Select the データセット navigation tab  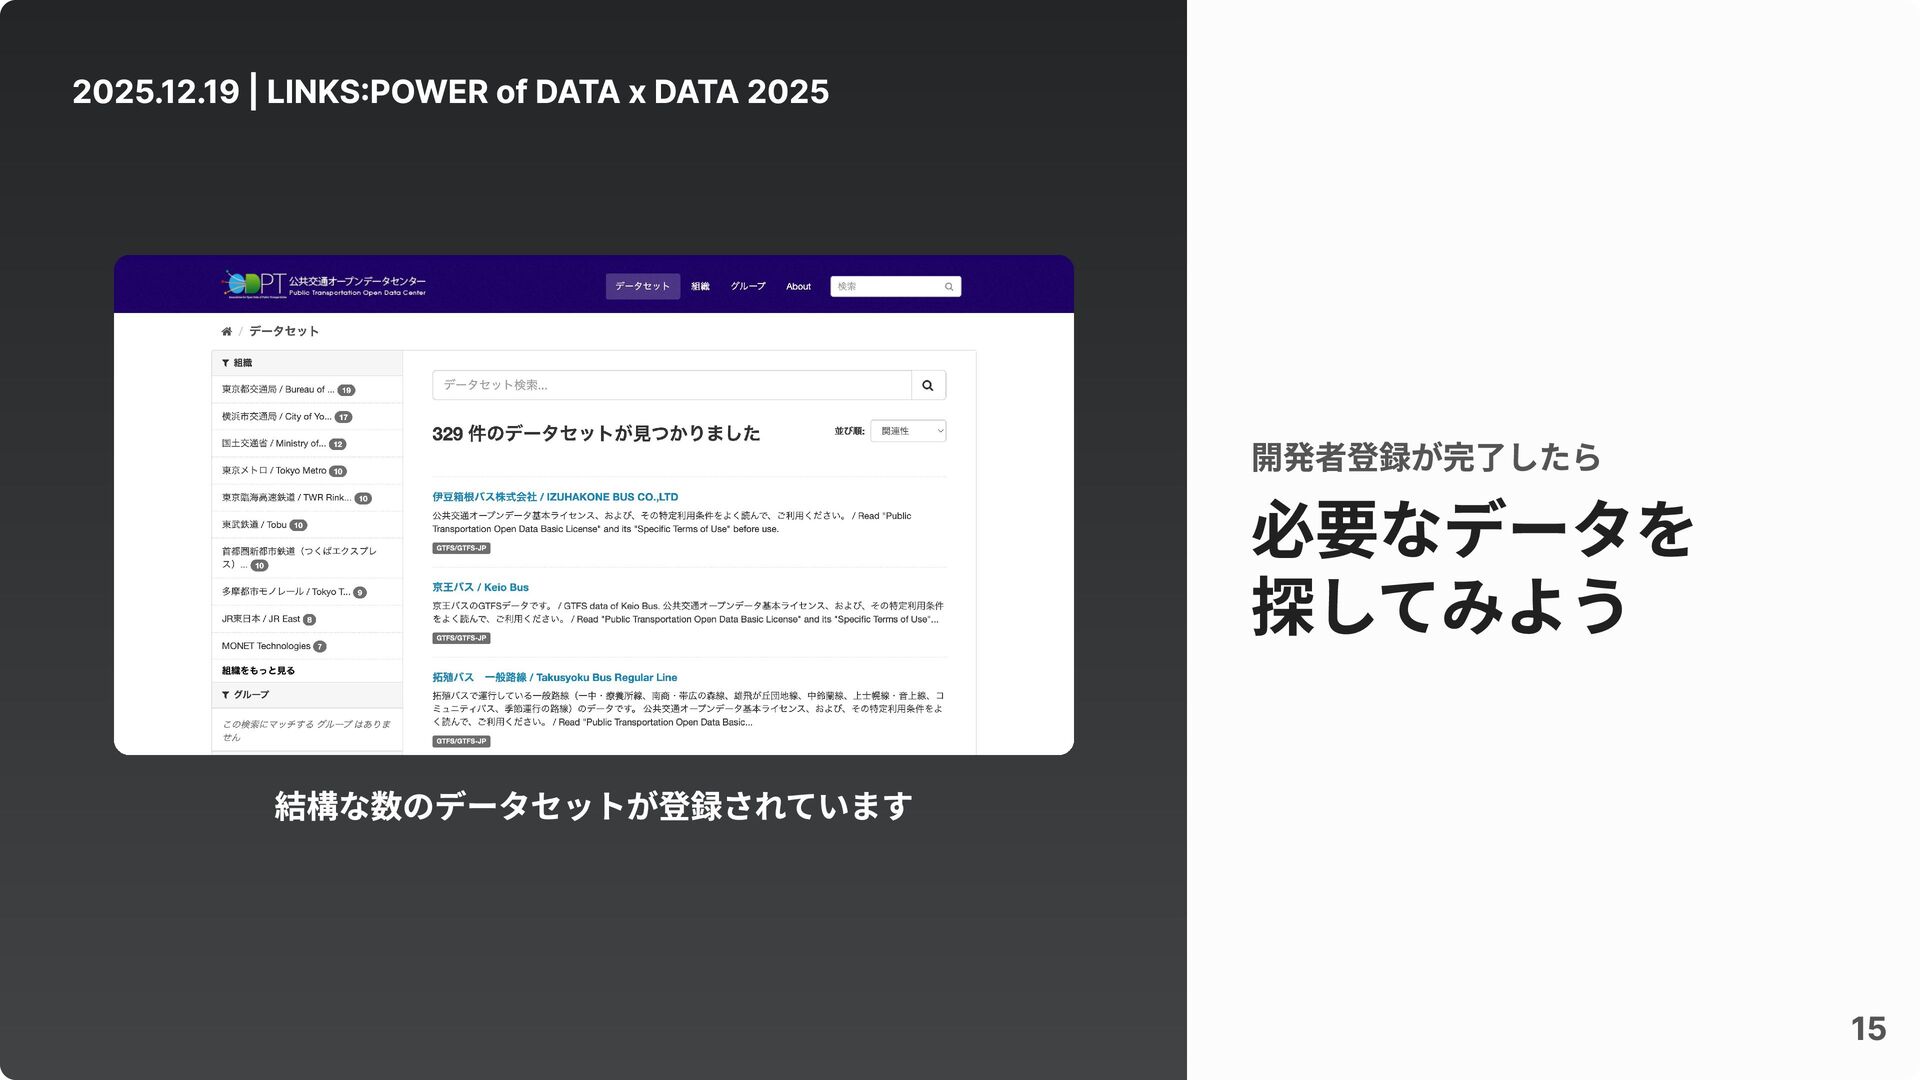click(642, 287)
